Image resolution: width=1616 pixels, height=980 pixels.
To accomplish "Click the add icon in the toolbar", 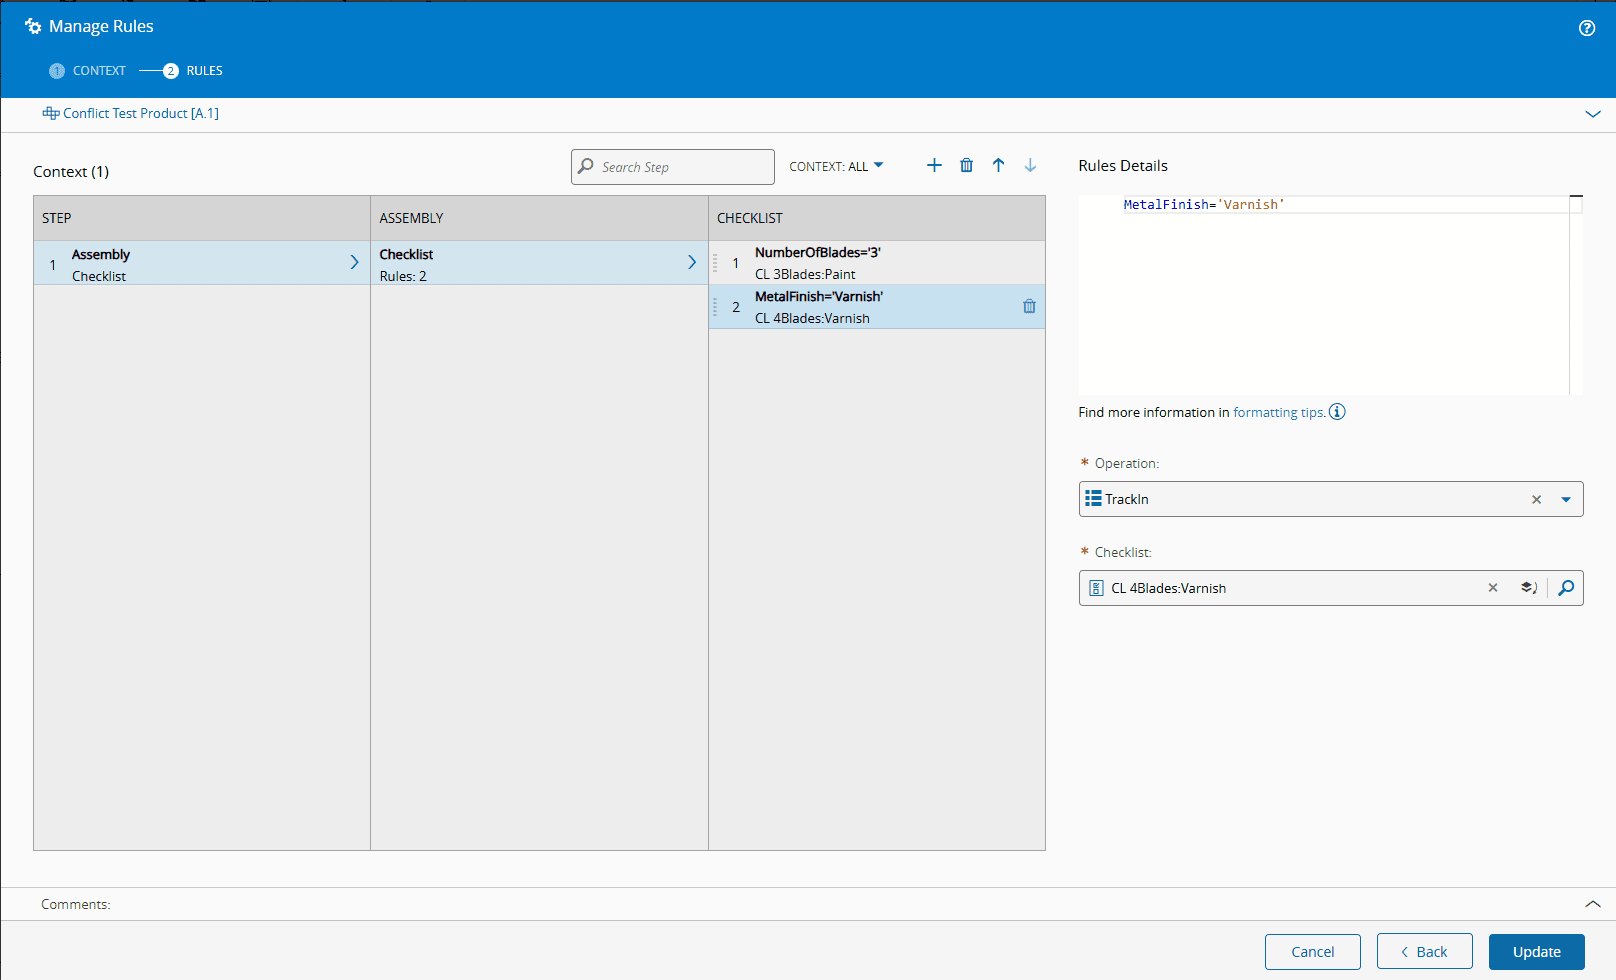I will point(934,164).
